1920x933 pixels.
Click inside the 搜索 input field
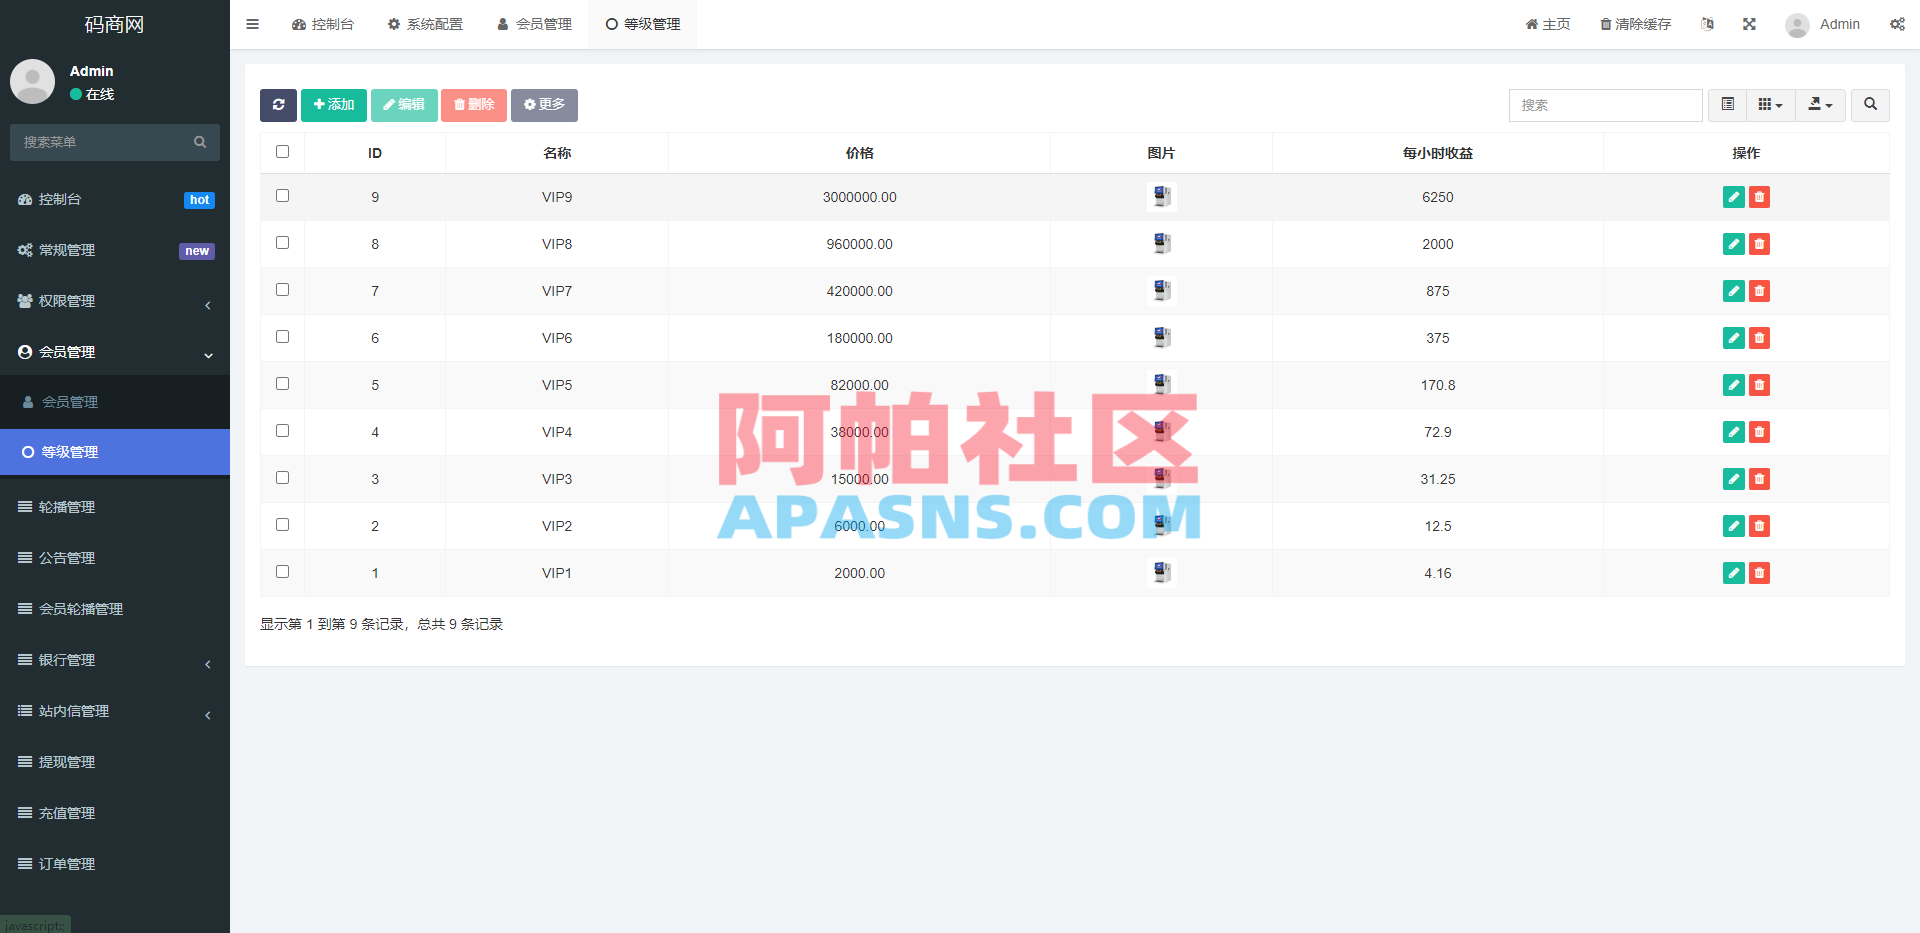tap(1605, 105)
